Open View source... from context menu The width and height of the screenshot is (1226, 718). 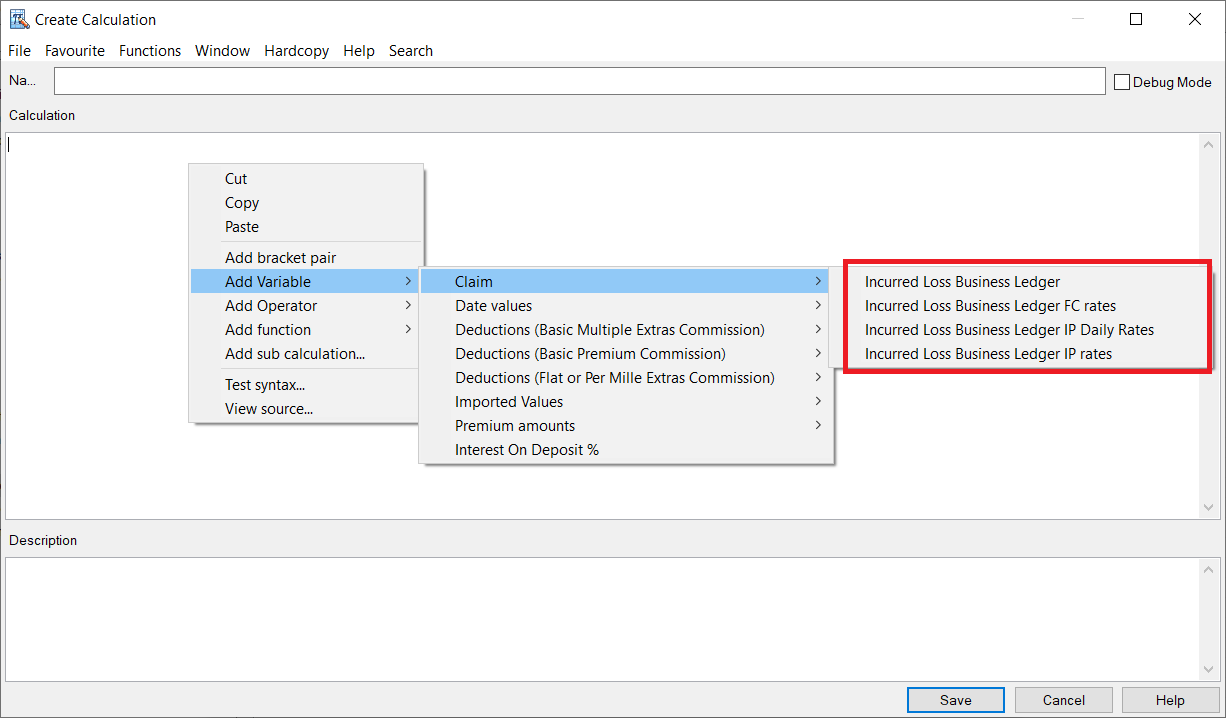tap(269, 409)
